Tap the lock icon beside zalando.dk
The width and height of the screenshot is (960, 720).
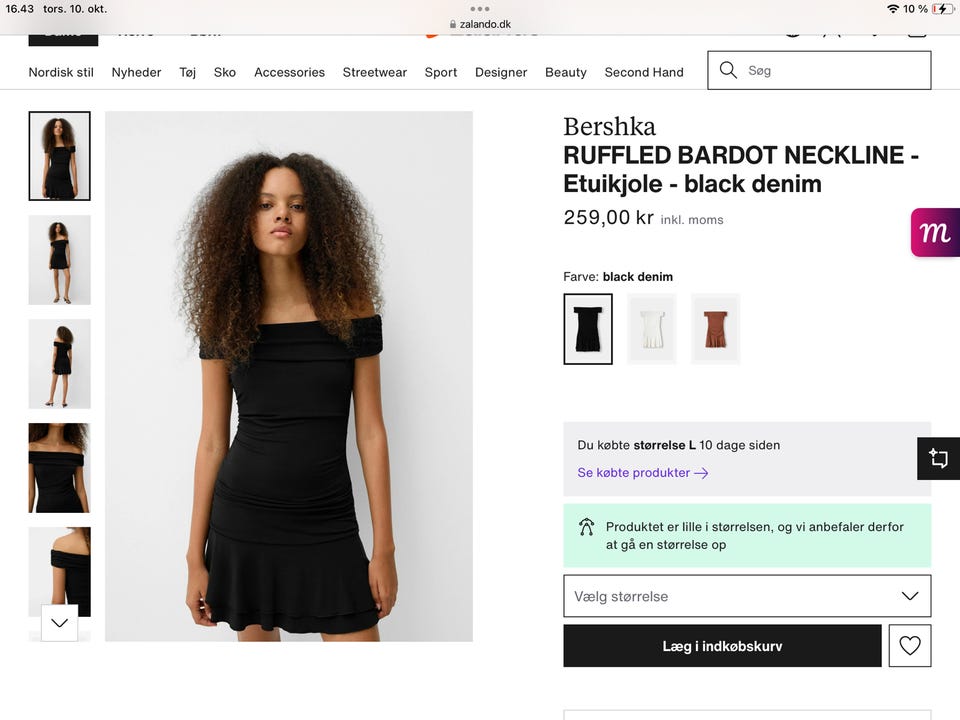(452, 25)
